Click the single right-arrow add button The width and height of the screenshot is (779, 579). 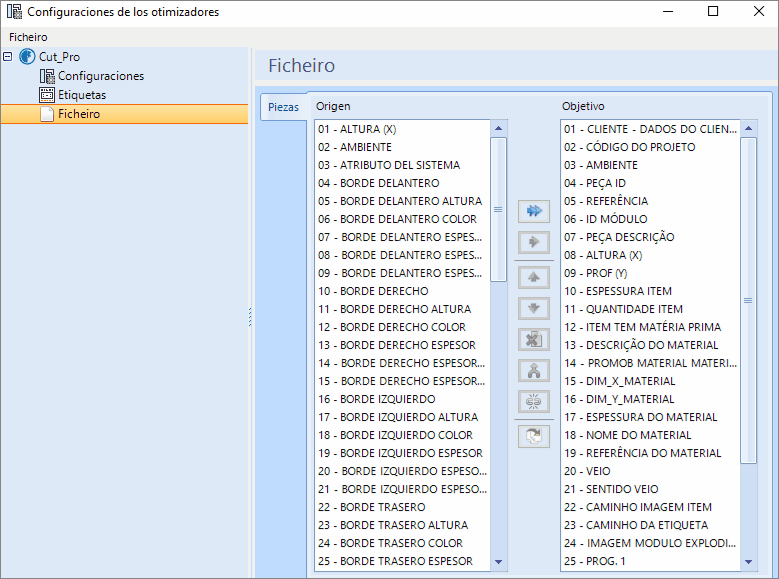tap(534, 243)
